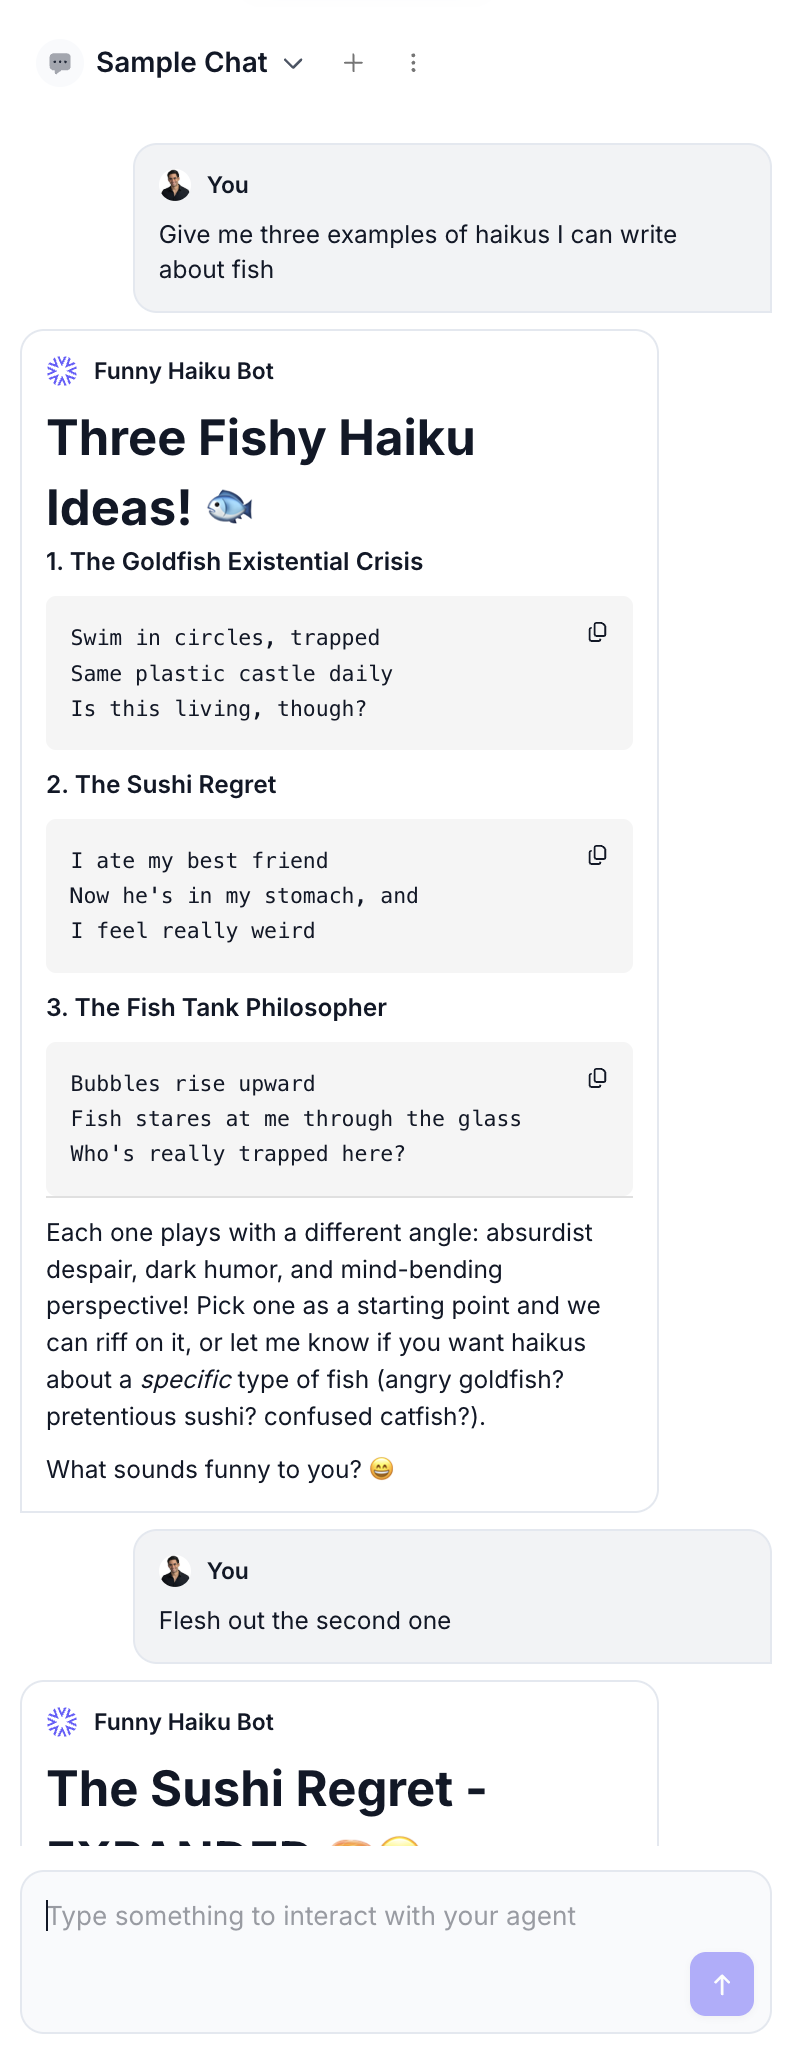Image resolution: width=796 pixels, height=2058 pixels.
Task: Click the avatar beside "Flesh out the second one"
Action: [175, 1571]
